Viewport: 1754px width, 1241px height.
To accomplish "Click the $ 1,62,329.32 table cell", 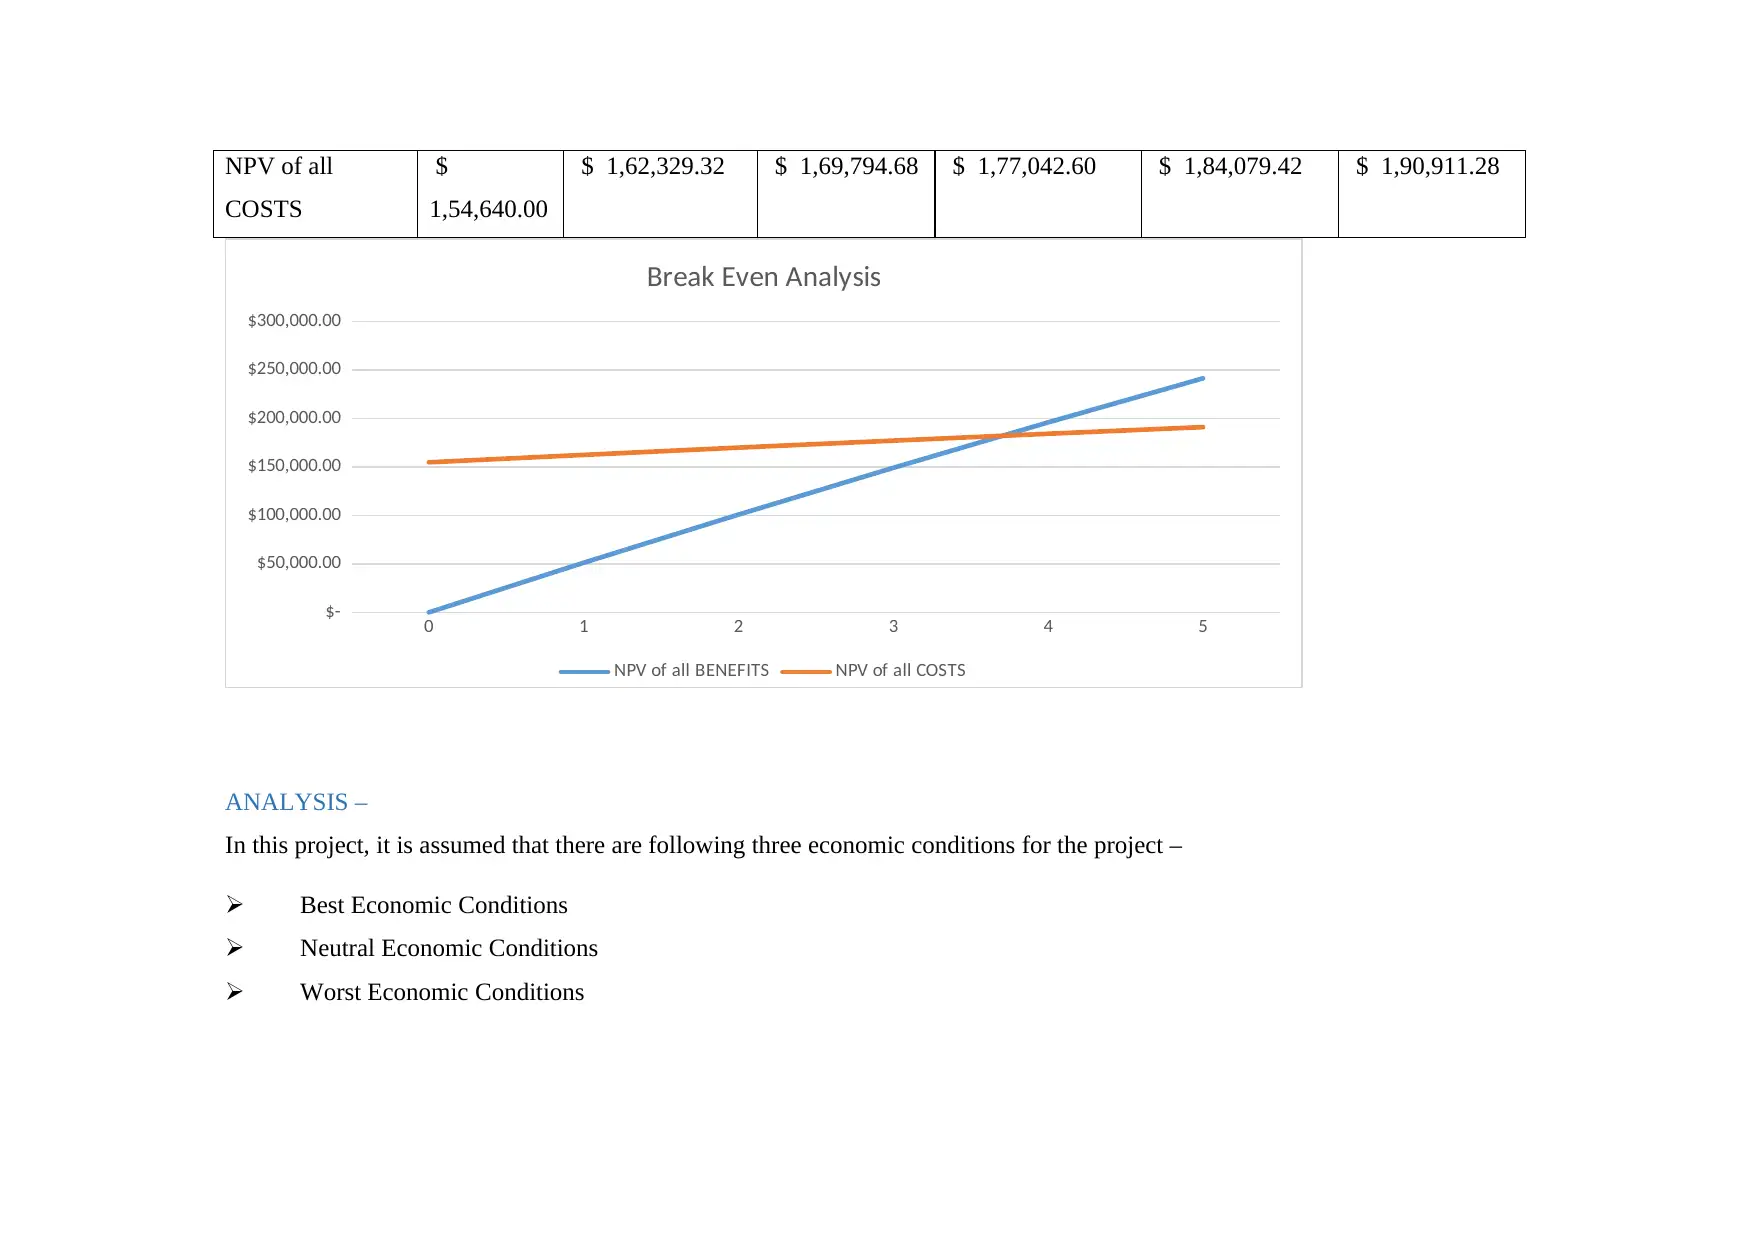I will tap(660, 194).
